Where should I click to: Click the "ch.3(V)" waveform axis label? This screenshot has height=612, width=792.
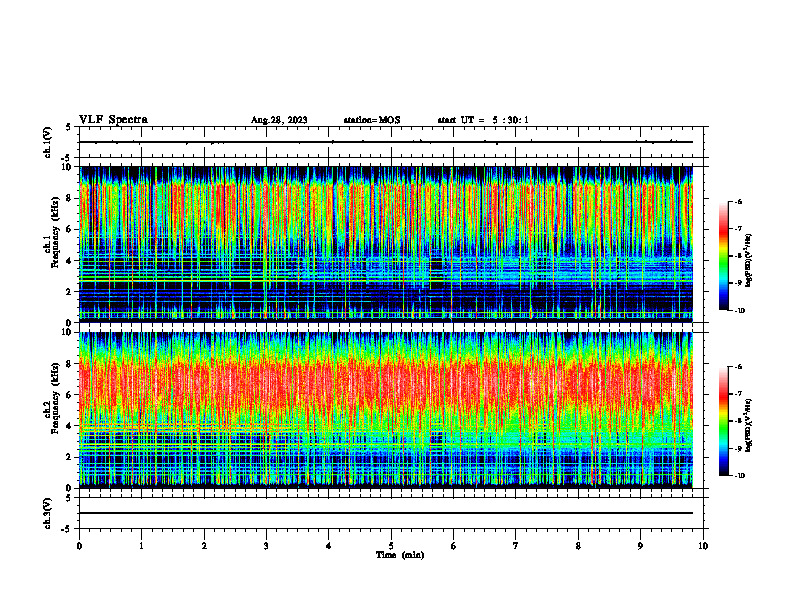[x=47, y=513]
